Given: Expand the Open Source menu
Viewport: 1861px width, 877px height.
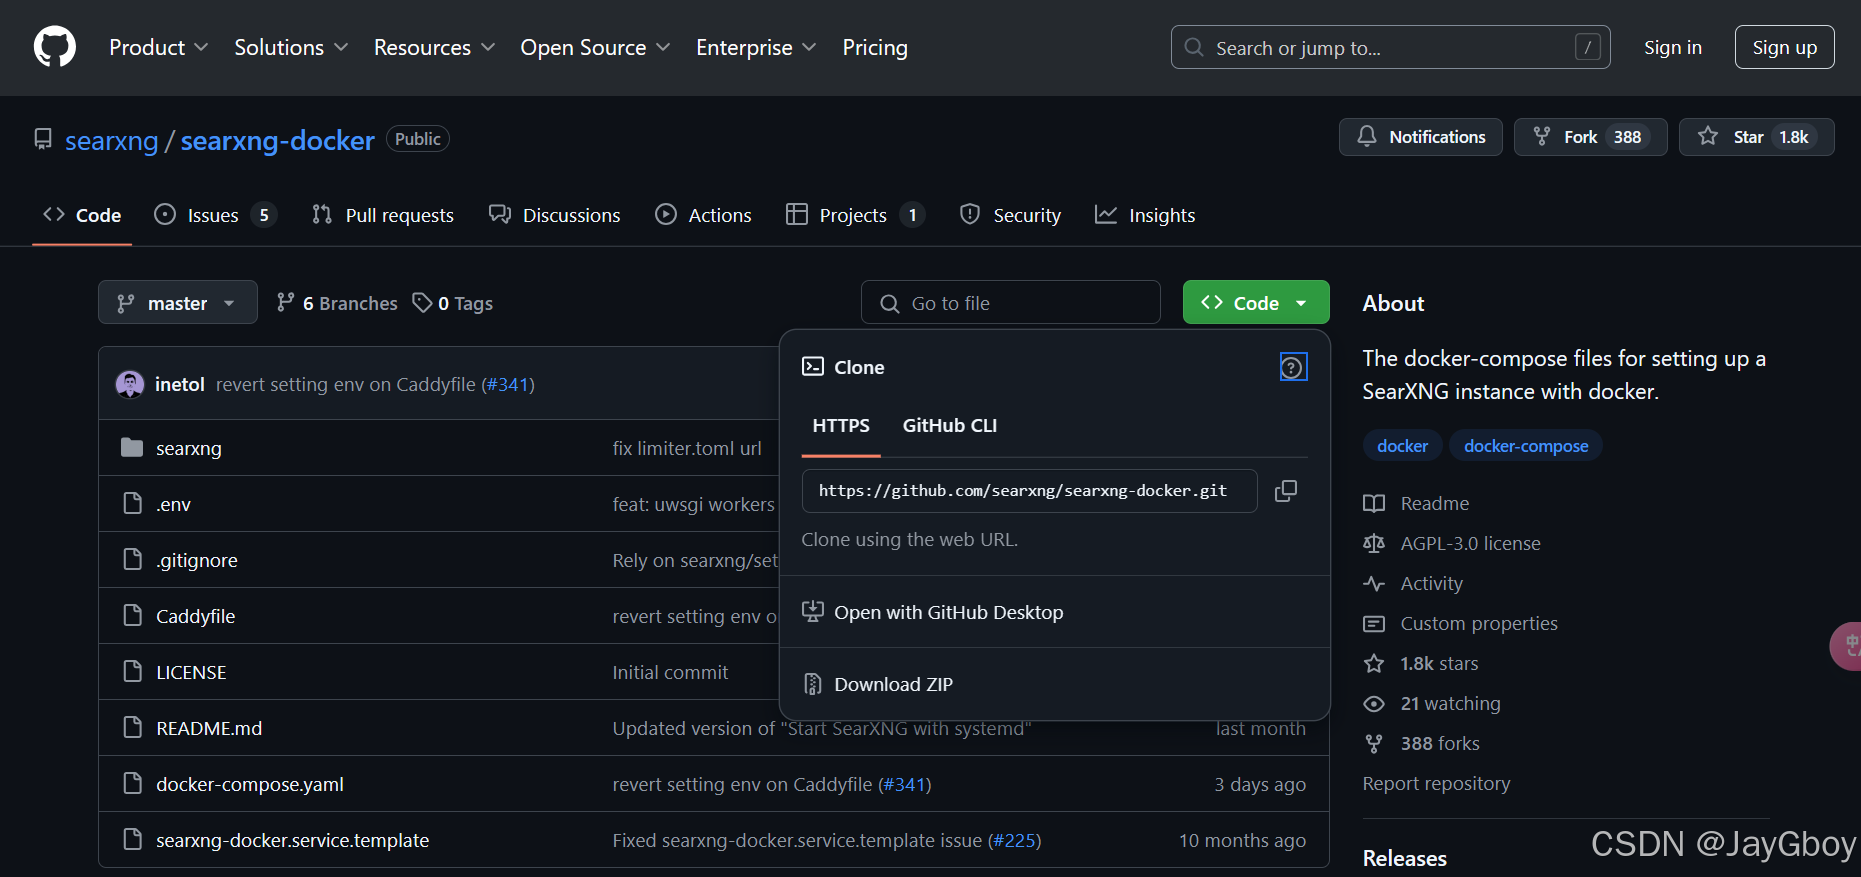Looking at the screenshot, I should point(595,47).
